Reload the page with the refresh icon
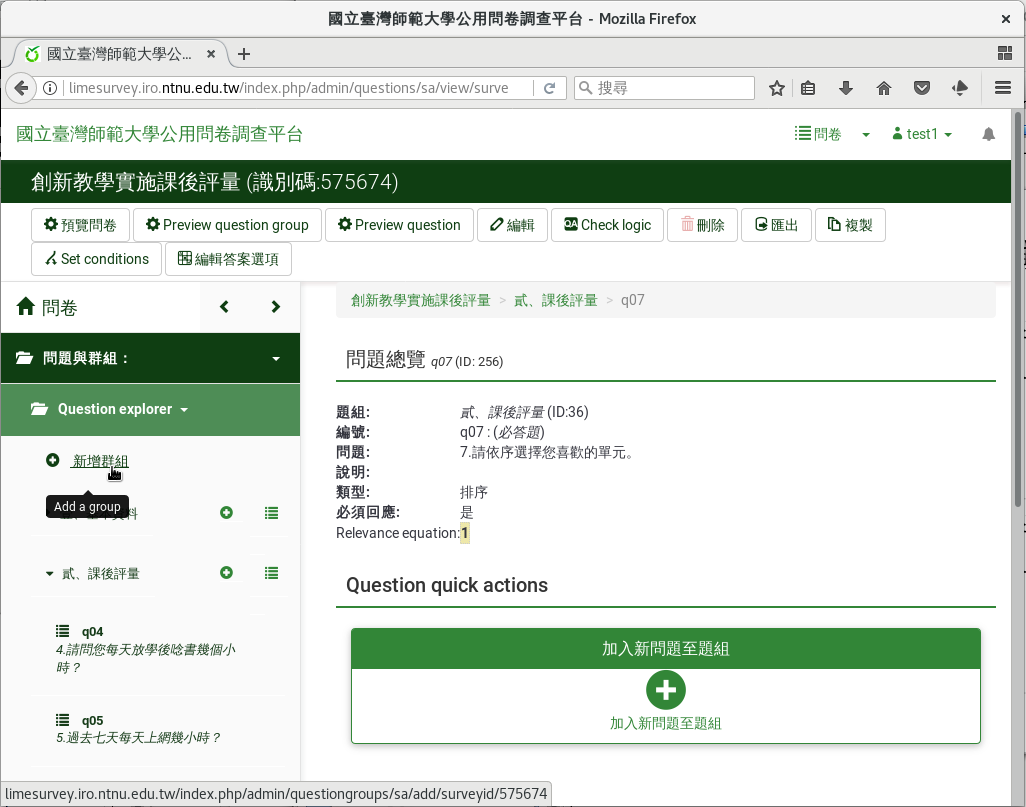The width and height of the screenshot is (1026, 807). pyautogui.click(x=550, y=88)
